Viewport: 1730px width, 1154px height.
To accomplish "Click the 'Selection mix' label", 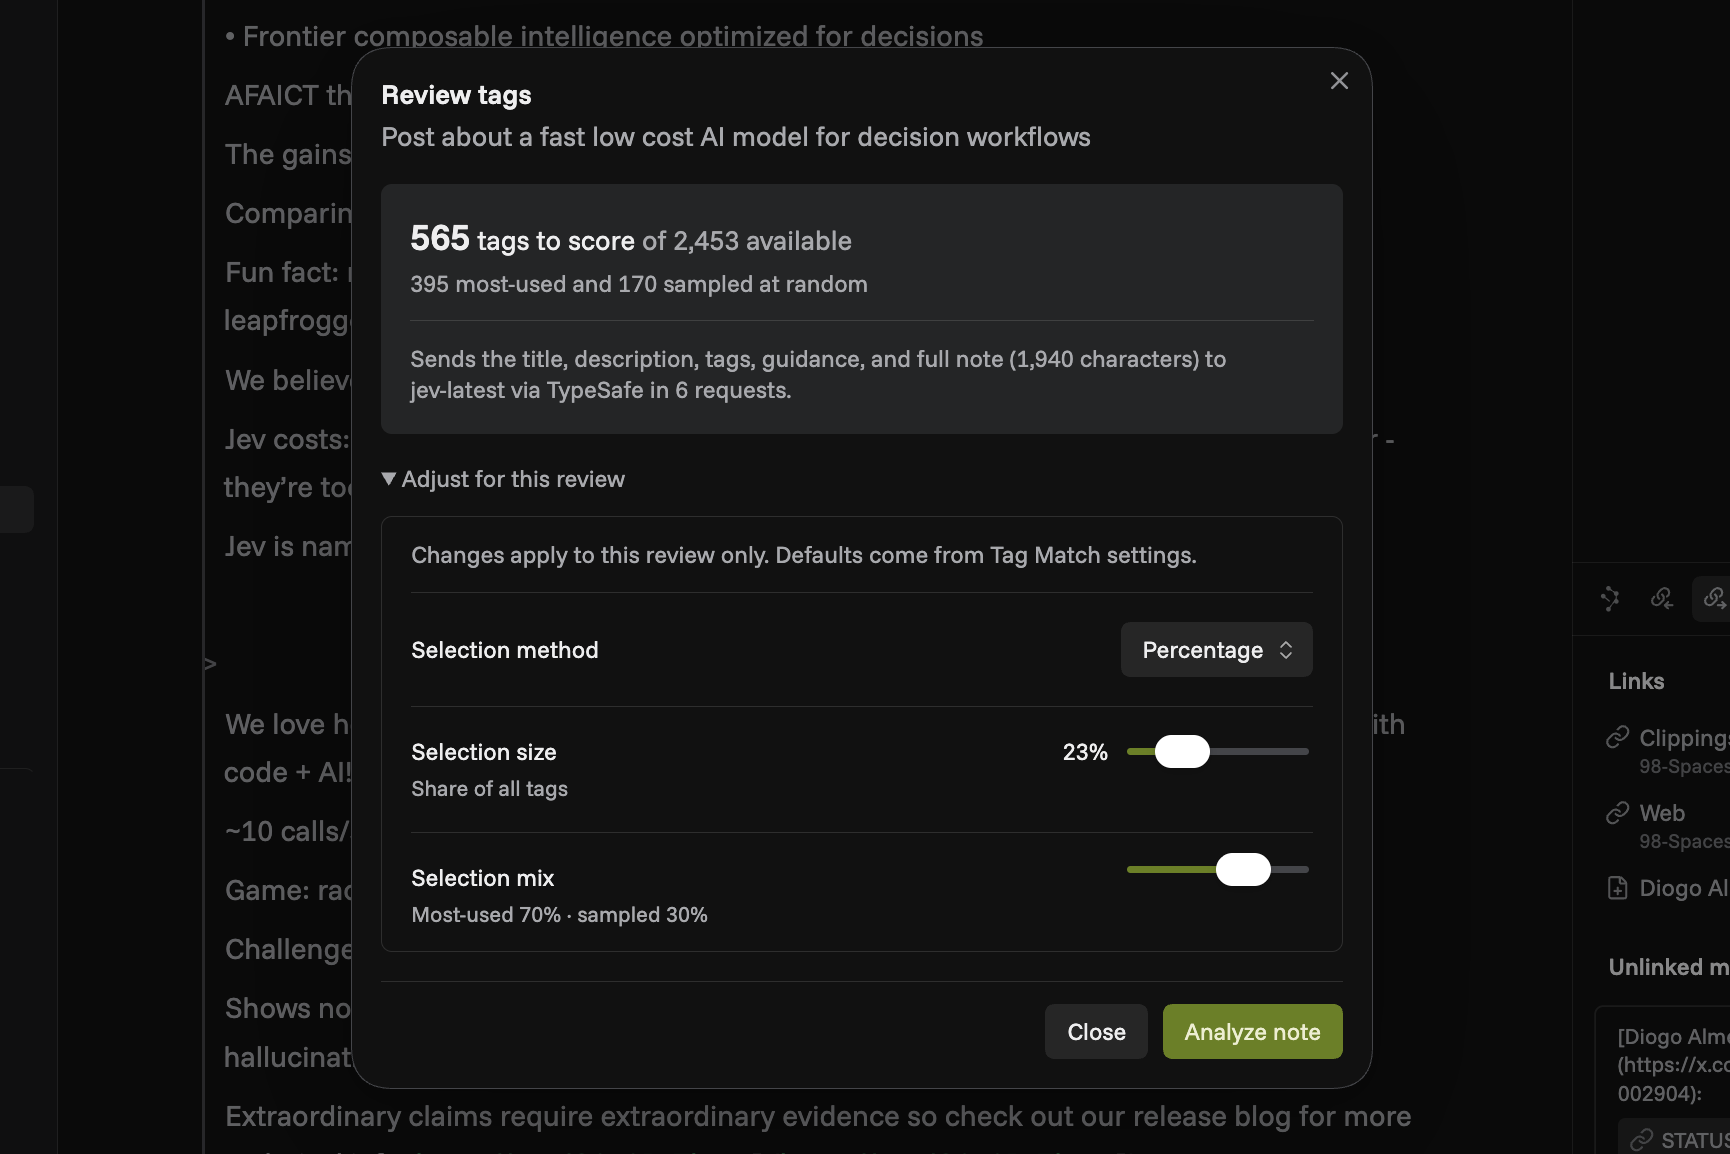I will tap(482, 878).
